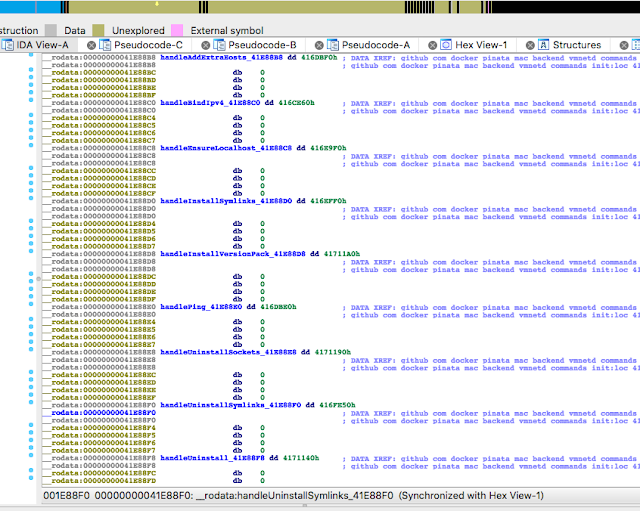Open the Structures tab

[x=577, y=45]
